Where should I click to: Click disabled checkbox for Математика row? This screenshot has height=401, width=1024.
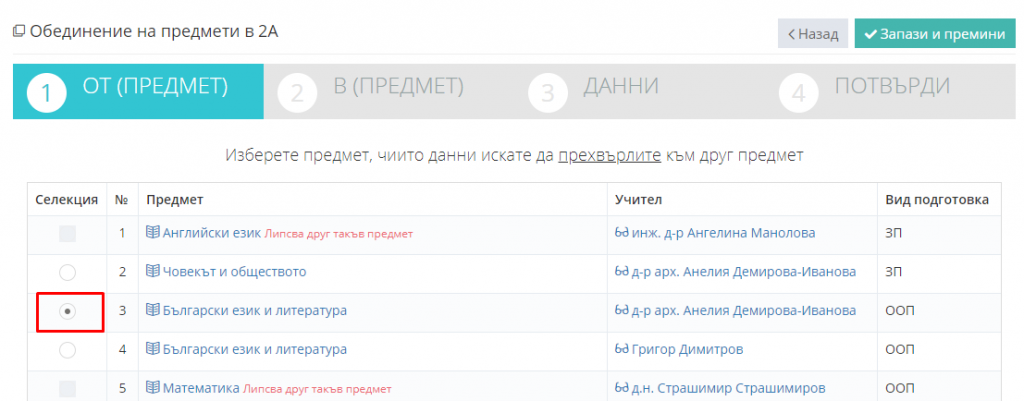click(67, 389)
